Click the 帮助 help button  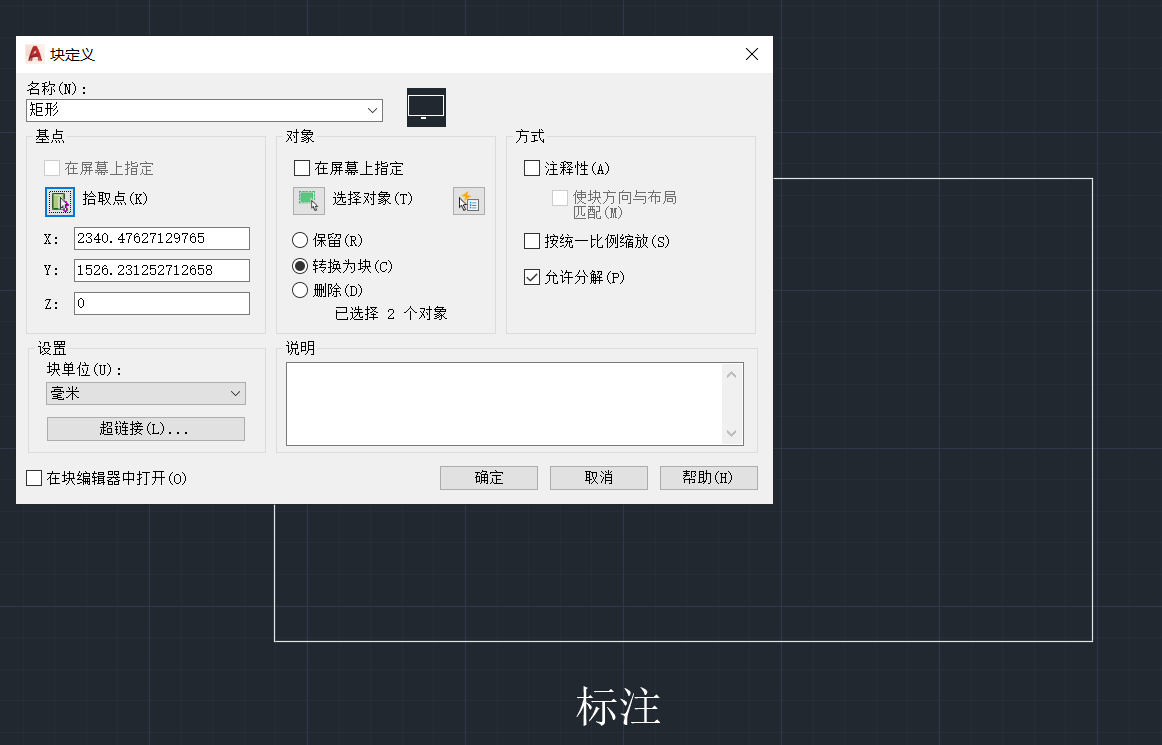point(708,477)
